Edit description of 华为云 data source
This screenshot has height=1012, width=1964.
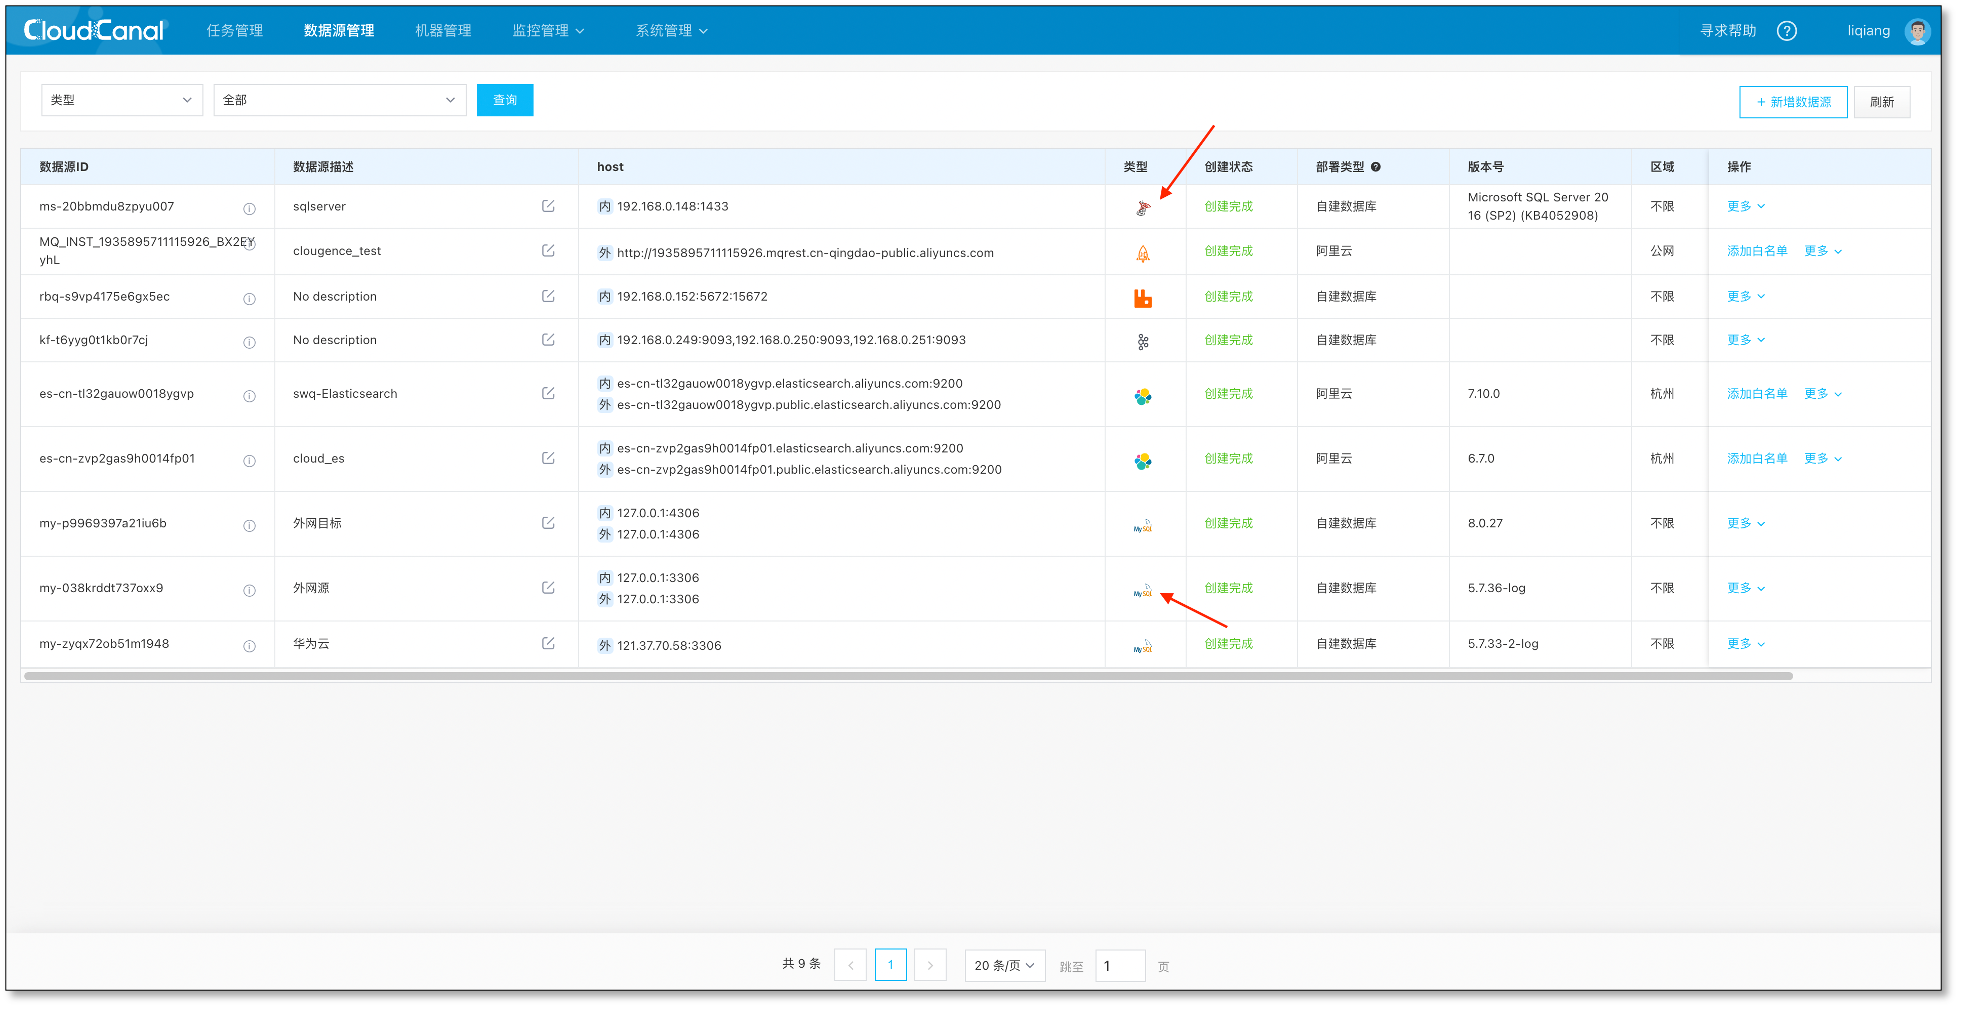point(548,643)
